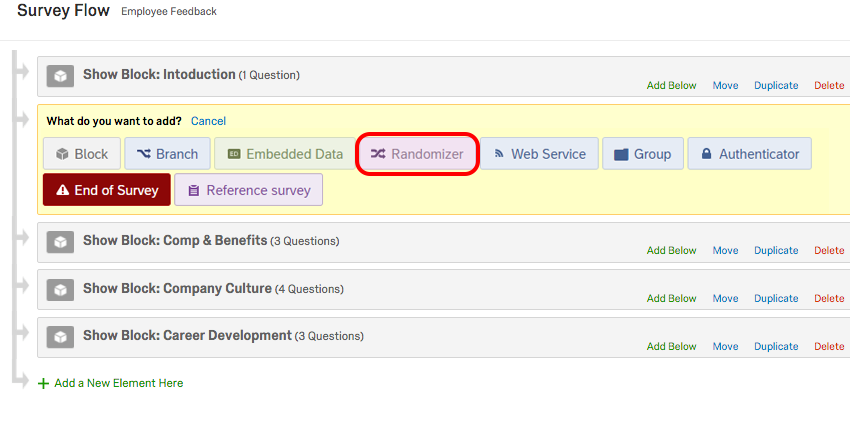Click the green plus icon to add element
The height and width of the screenshot is (425, 850).
43,383
